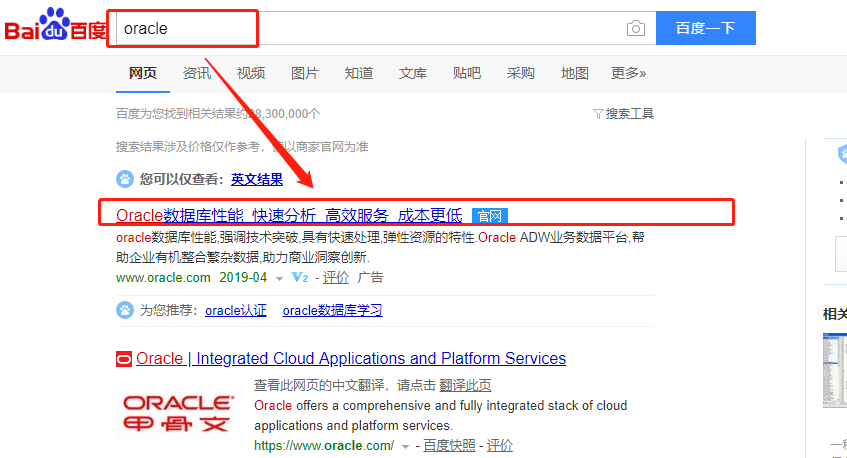Click the description Oracle offers a comprehensive
847x458 pixels.
[441, 415]
